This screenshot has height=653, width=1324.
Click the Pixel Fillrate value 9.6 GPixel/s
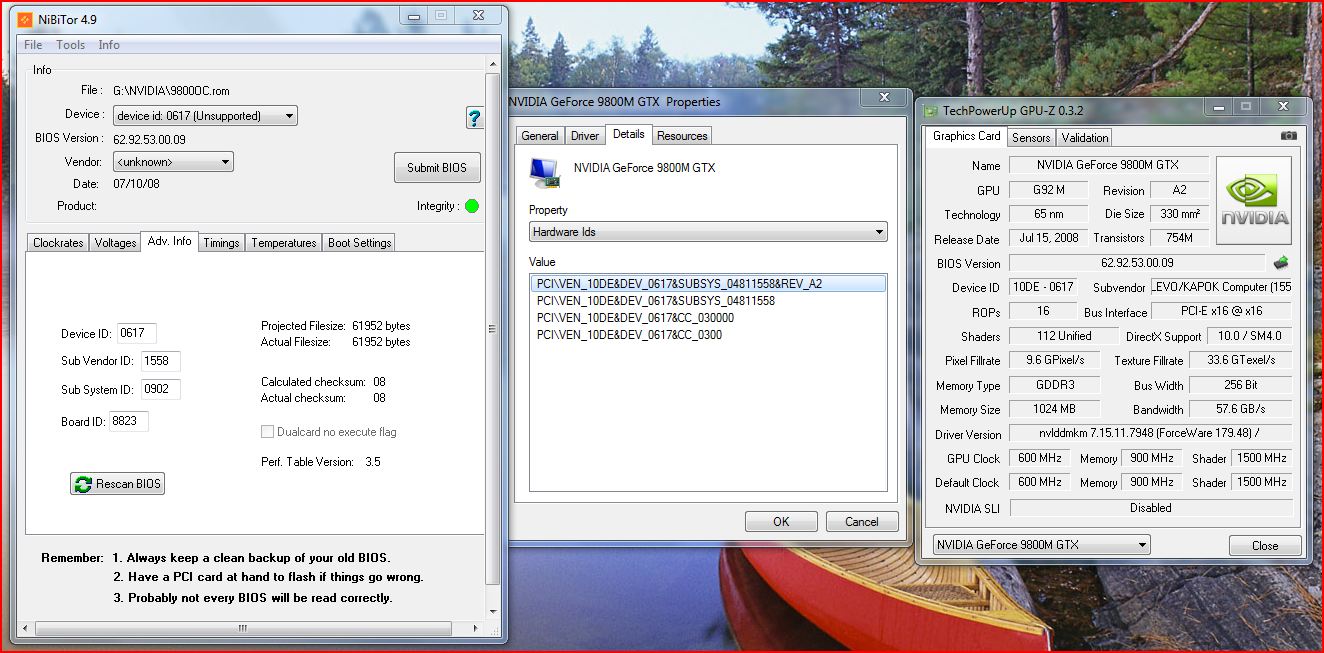[1054, 361]
